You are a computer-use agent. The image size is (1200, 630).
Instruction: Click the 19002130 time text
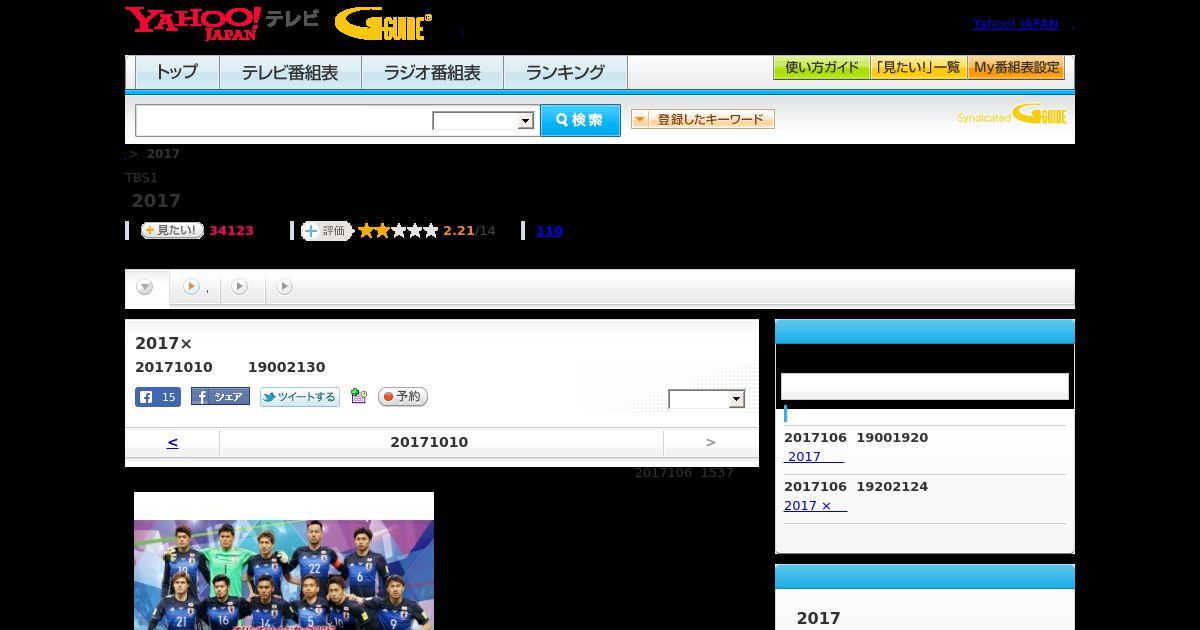pos(287,367)
